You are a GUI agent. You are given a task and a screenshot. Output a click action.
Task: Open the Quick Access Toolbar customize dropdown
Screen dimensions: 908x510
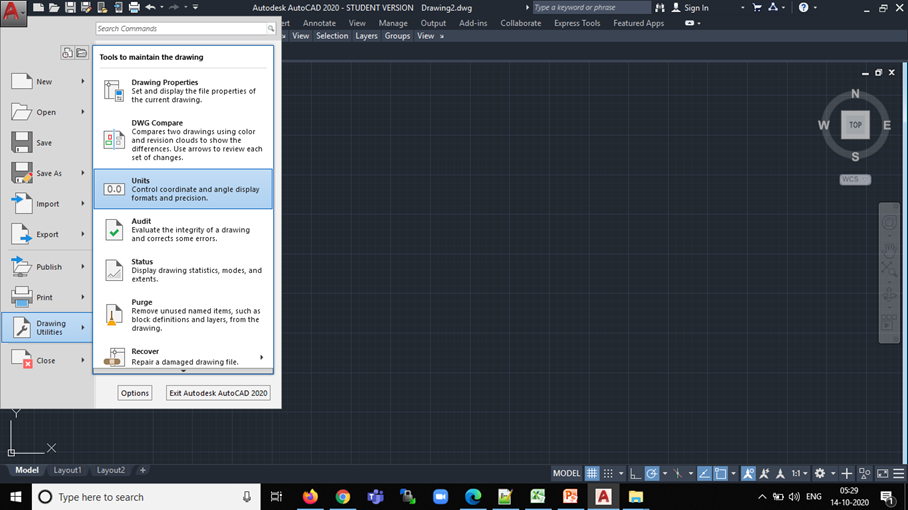coord(195,8)
